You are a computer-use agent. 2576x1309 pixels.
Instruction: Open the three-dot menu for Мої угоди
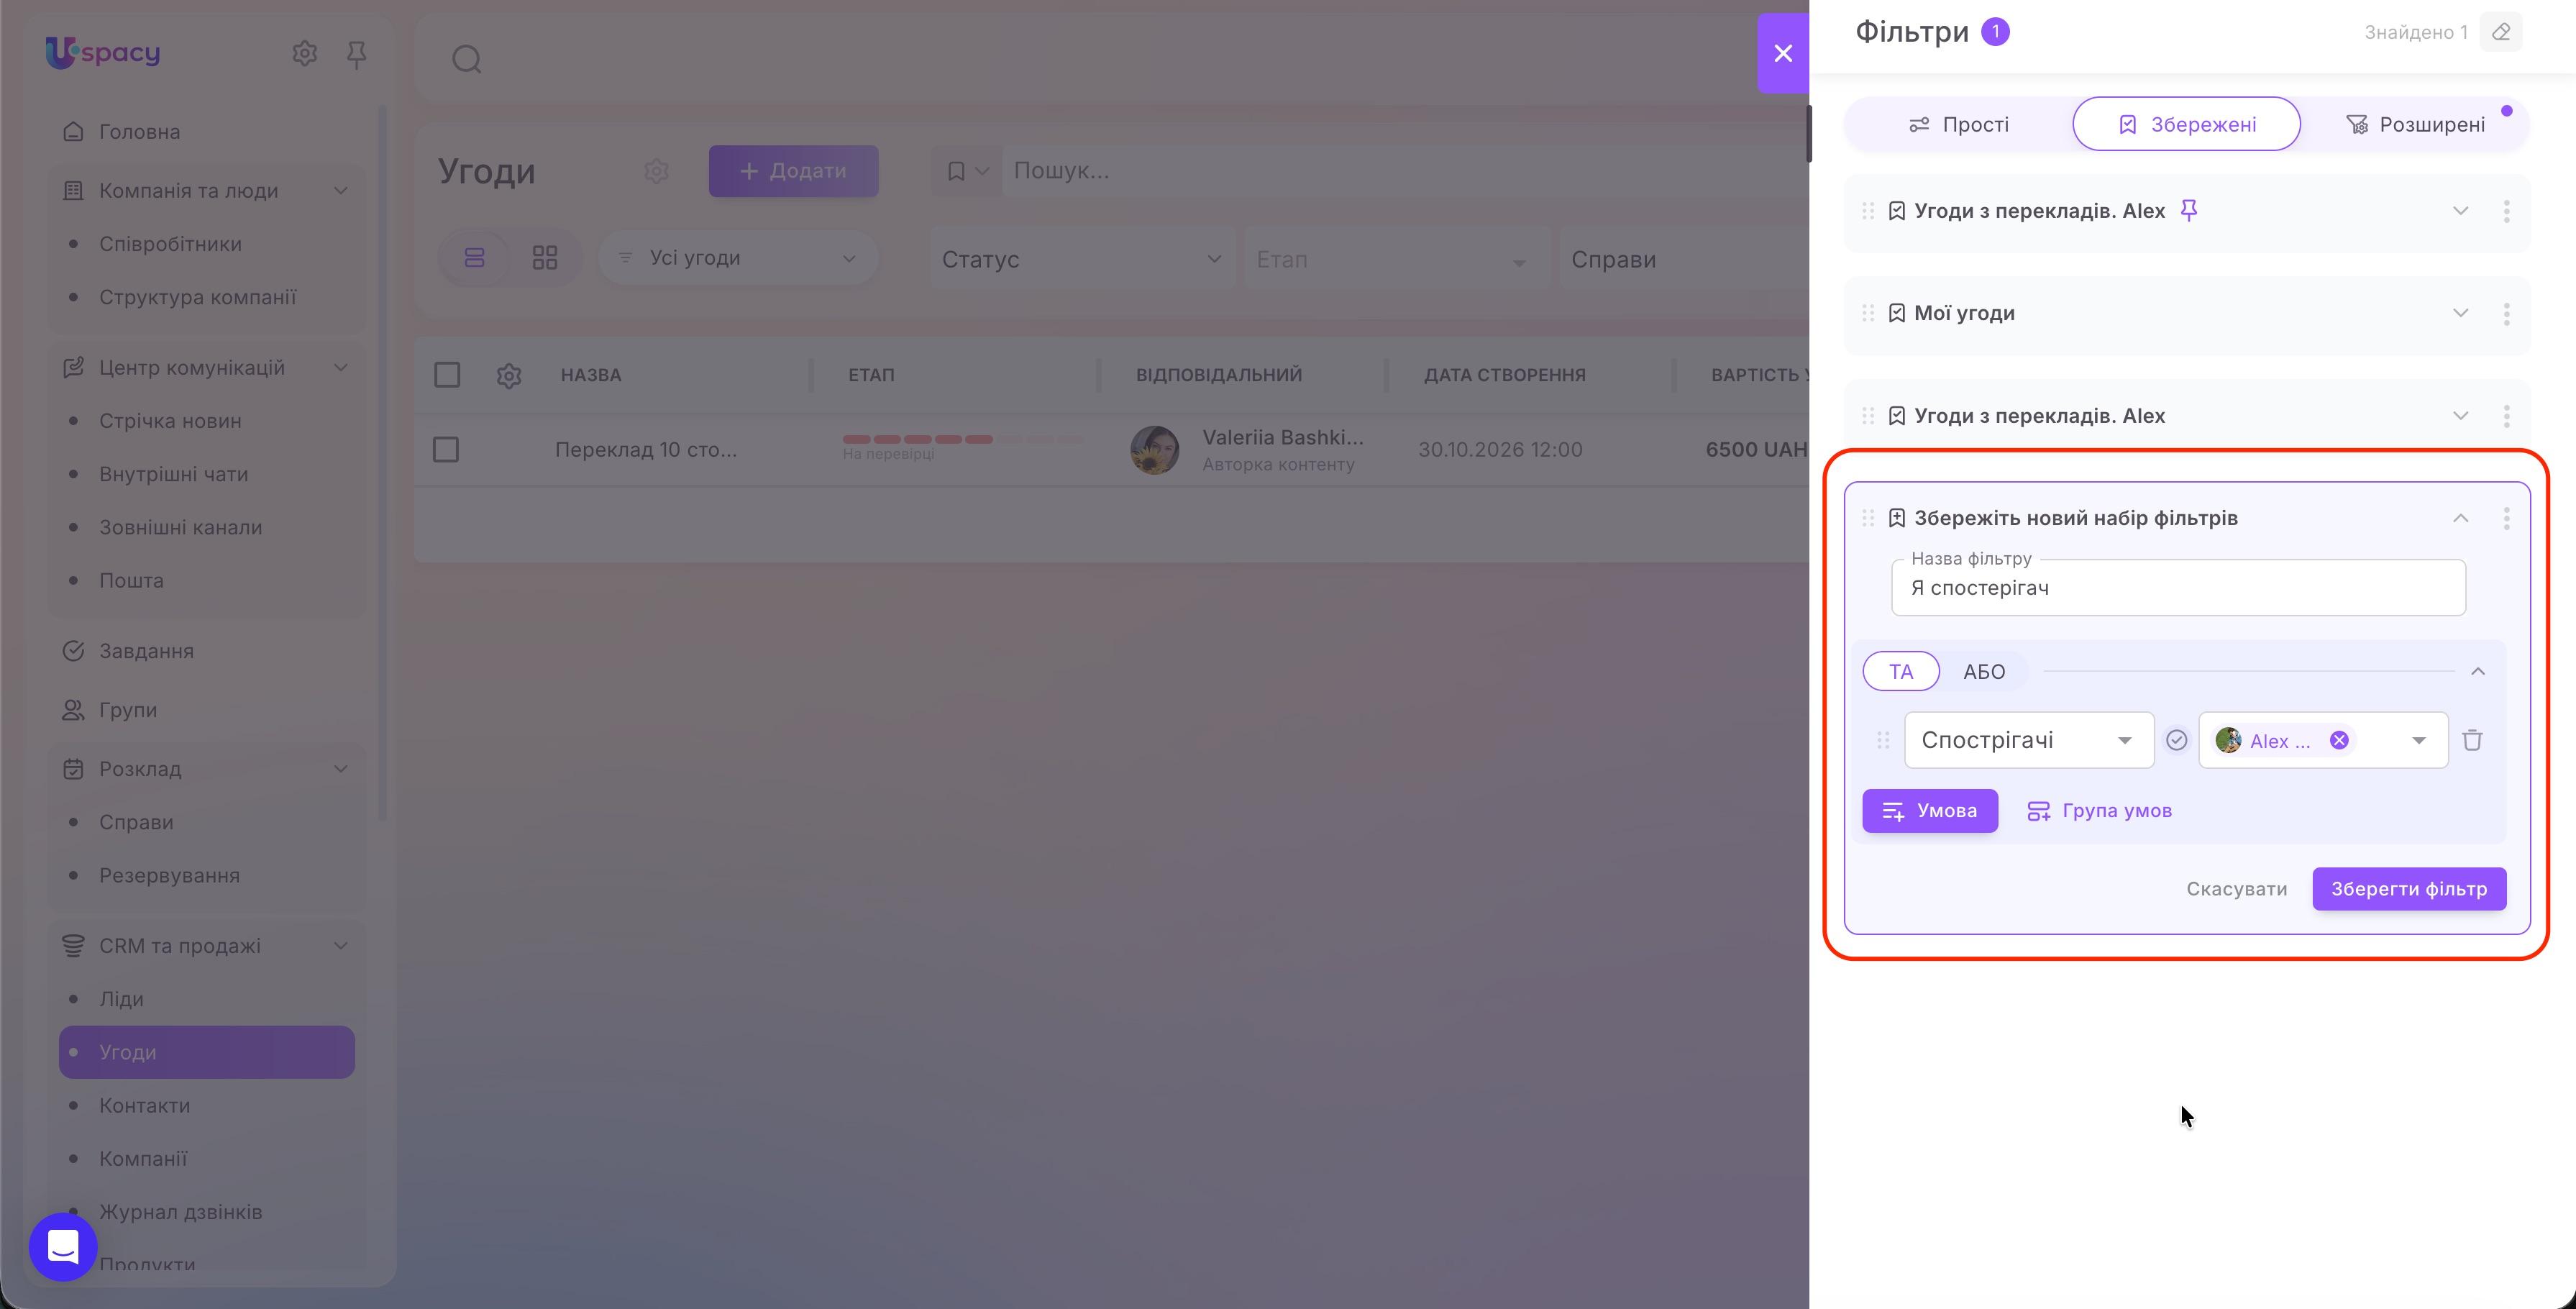(2506, 313)
